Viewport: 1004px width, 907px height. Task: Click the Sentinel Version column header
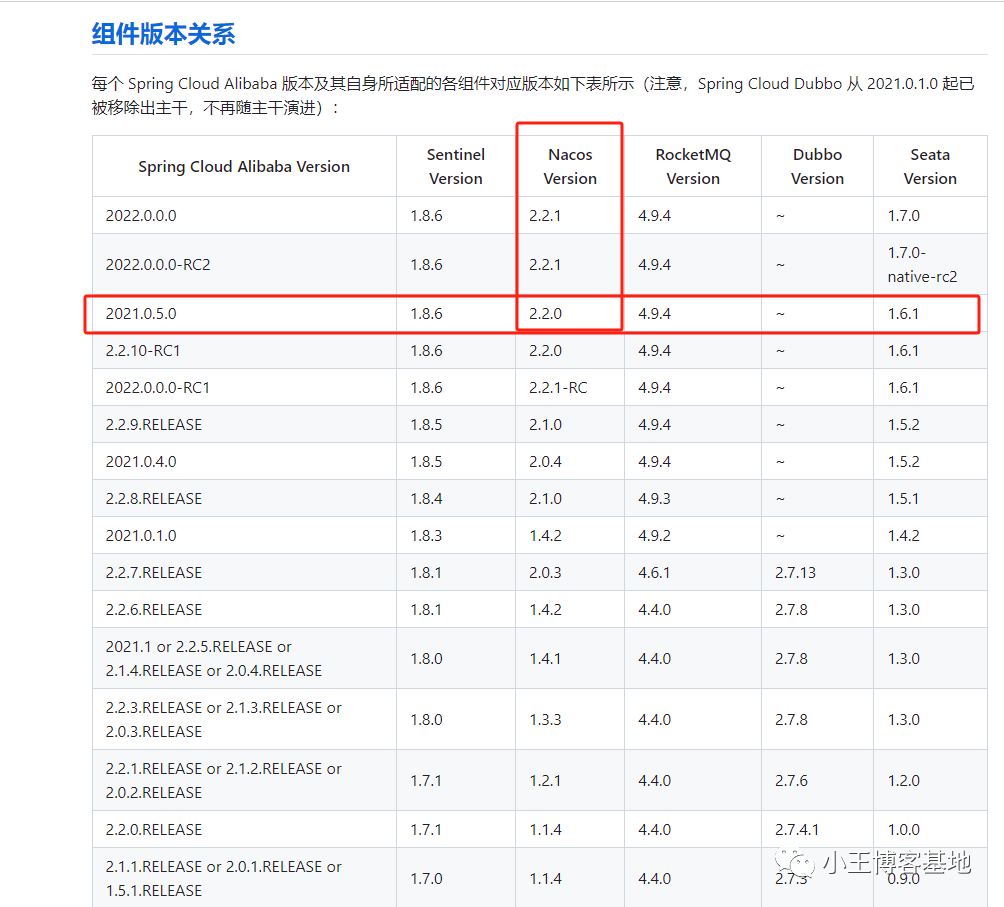click(x=455, y=167)
